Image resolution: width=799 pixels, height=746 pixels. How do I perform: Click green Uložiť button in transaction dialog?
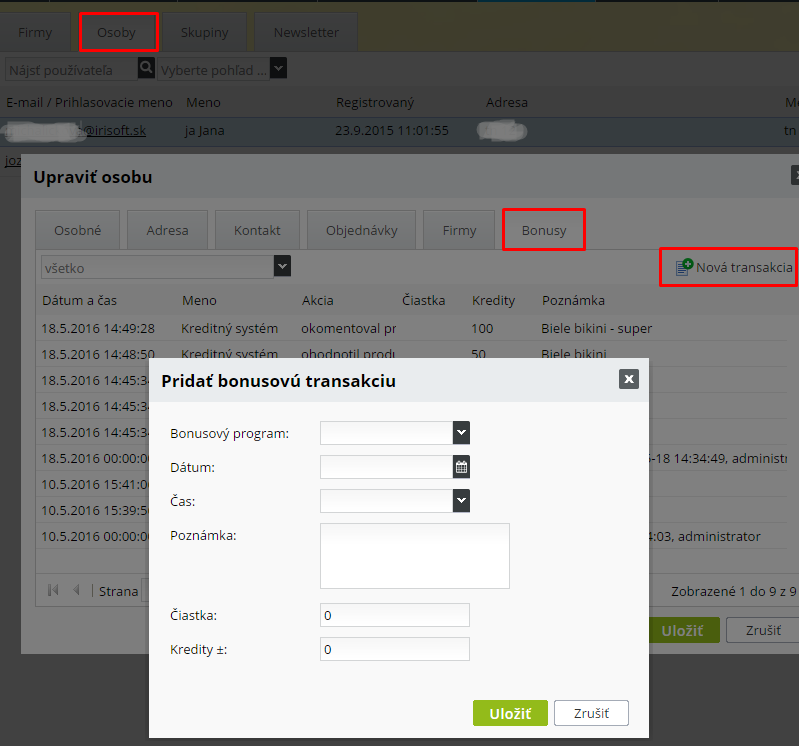(510, 713)
